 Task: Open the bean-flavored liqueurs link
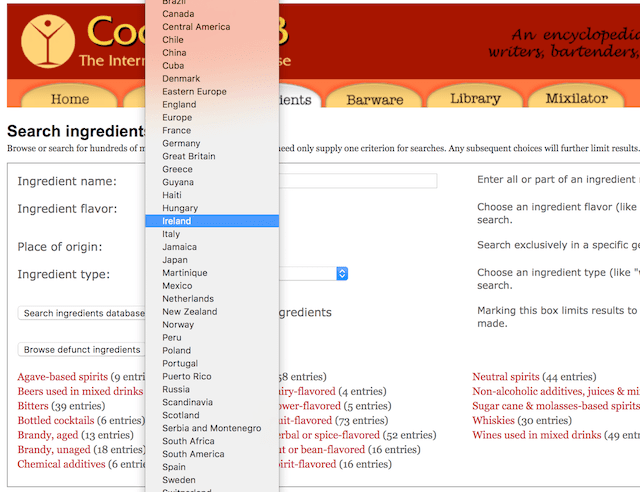coord(322,450)
